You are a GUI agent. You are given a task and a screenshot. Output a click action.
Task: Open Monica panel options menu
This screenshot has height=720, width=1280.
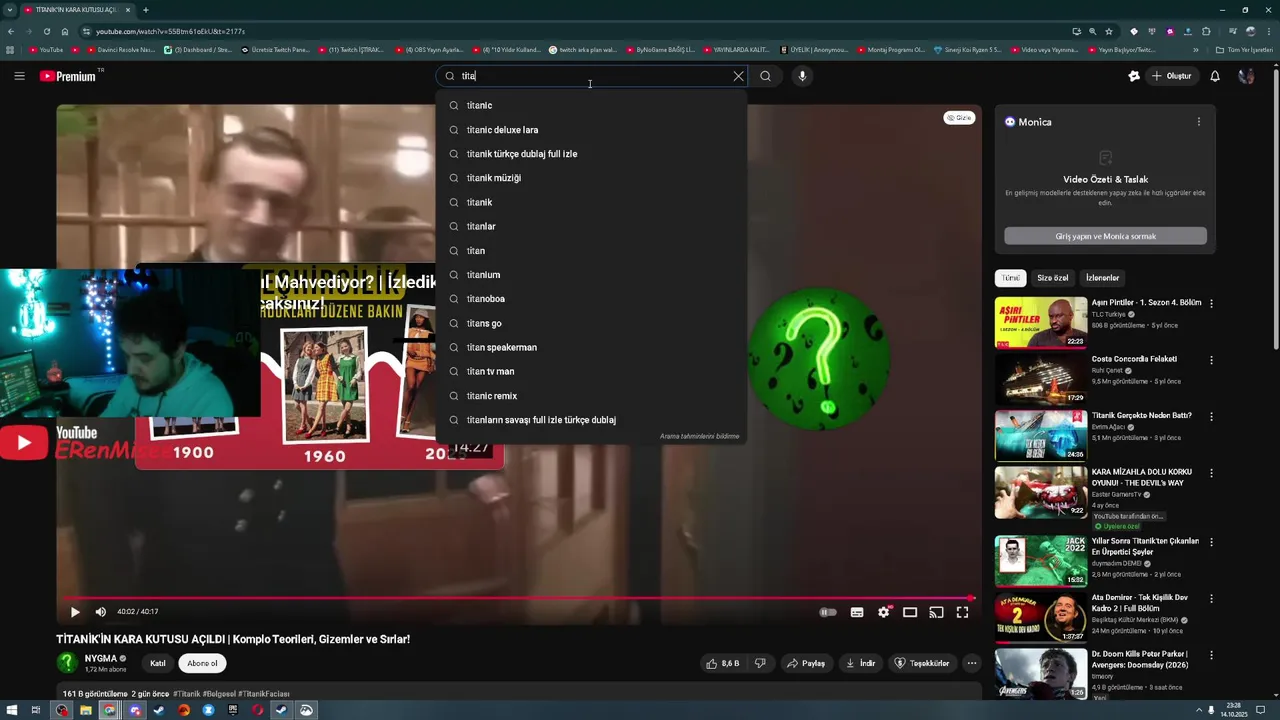[x=1199, y=122]
